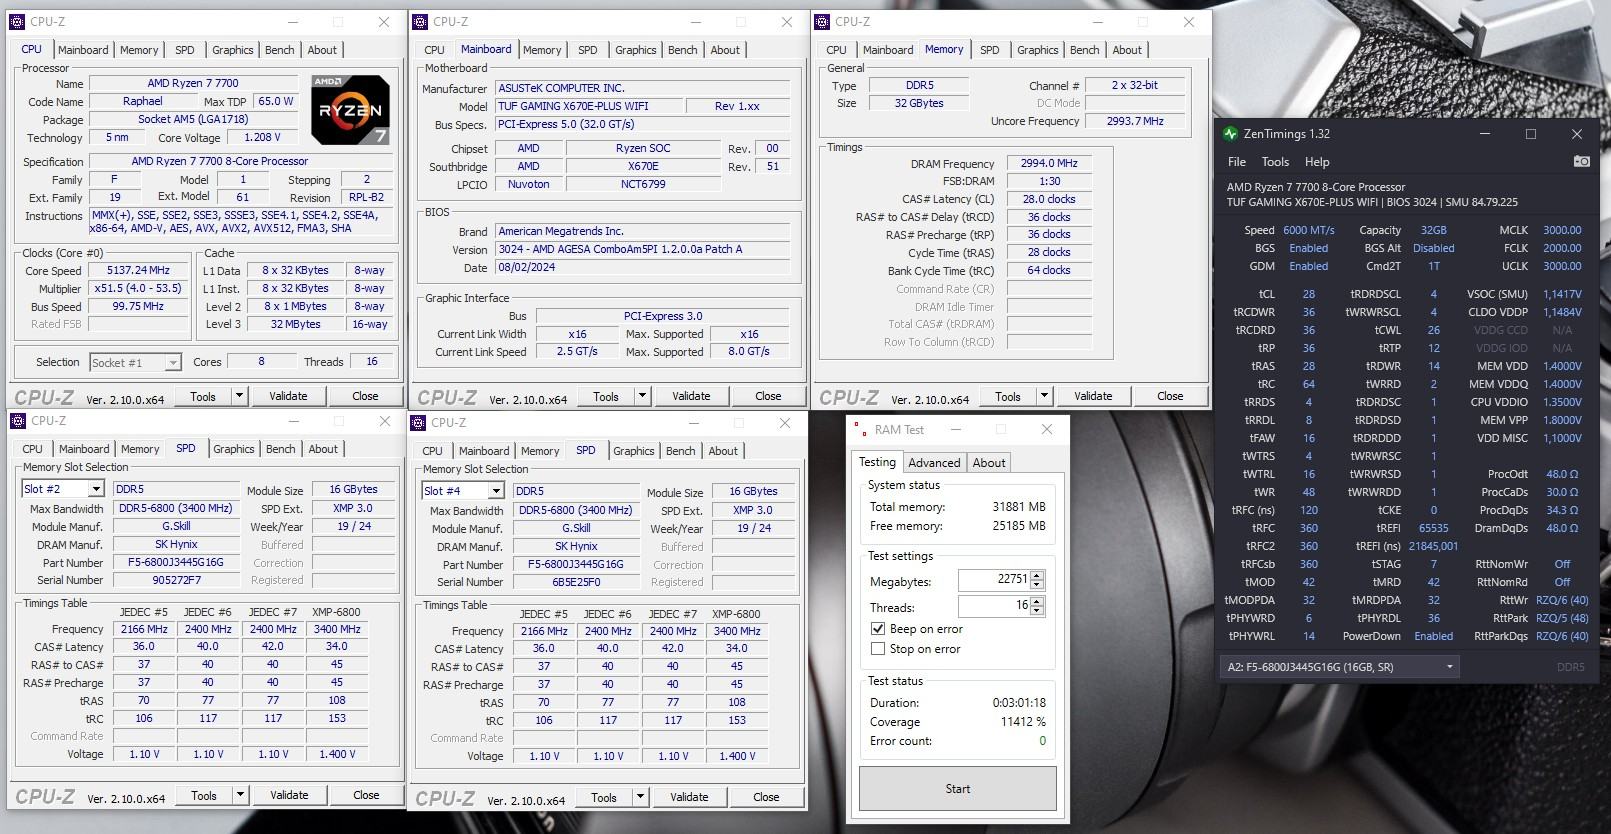The height and width of the screenshot is (834, 1611).
Task: Click CPU-Z icon in the Memory window title
Action: [x=823, y=21]
